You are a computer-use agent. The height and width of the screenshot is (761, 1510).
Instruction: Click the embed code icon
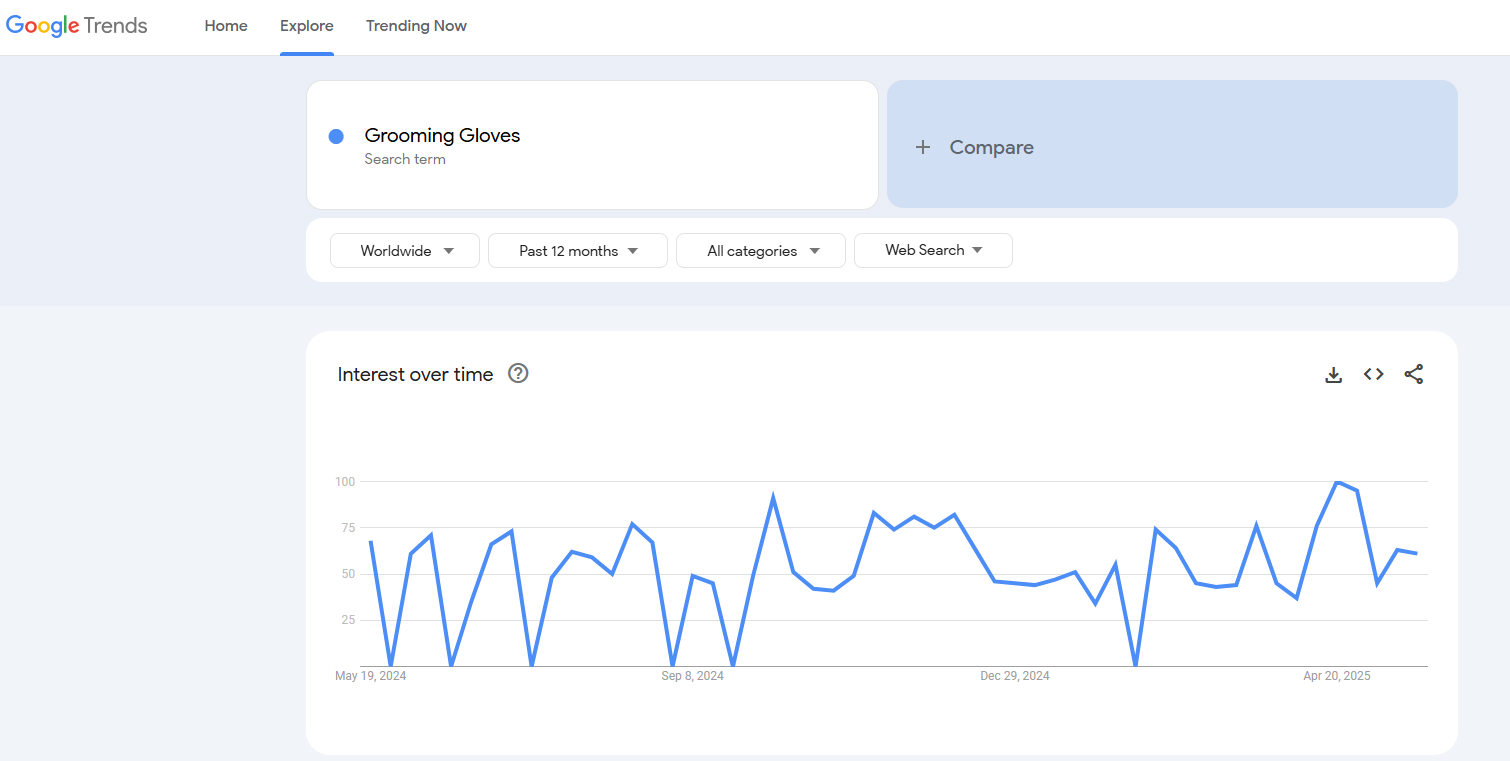coord(1374,374)
